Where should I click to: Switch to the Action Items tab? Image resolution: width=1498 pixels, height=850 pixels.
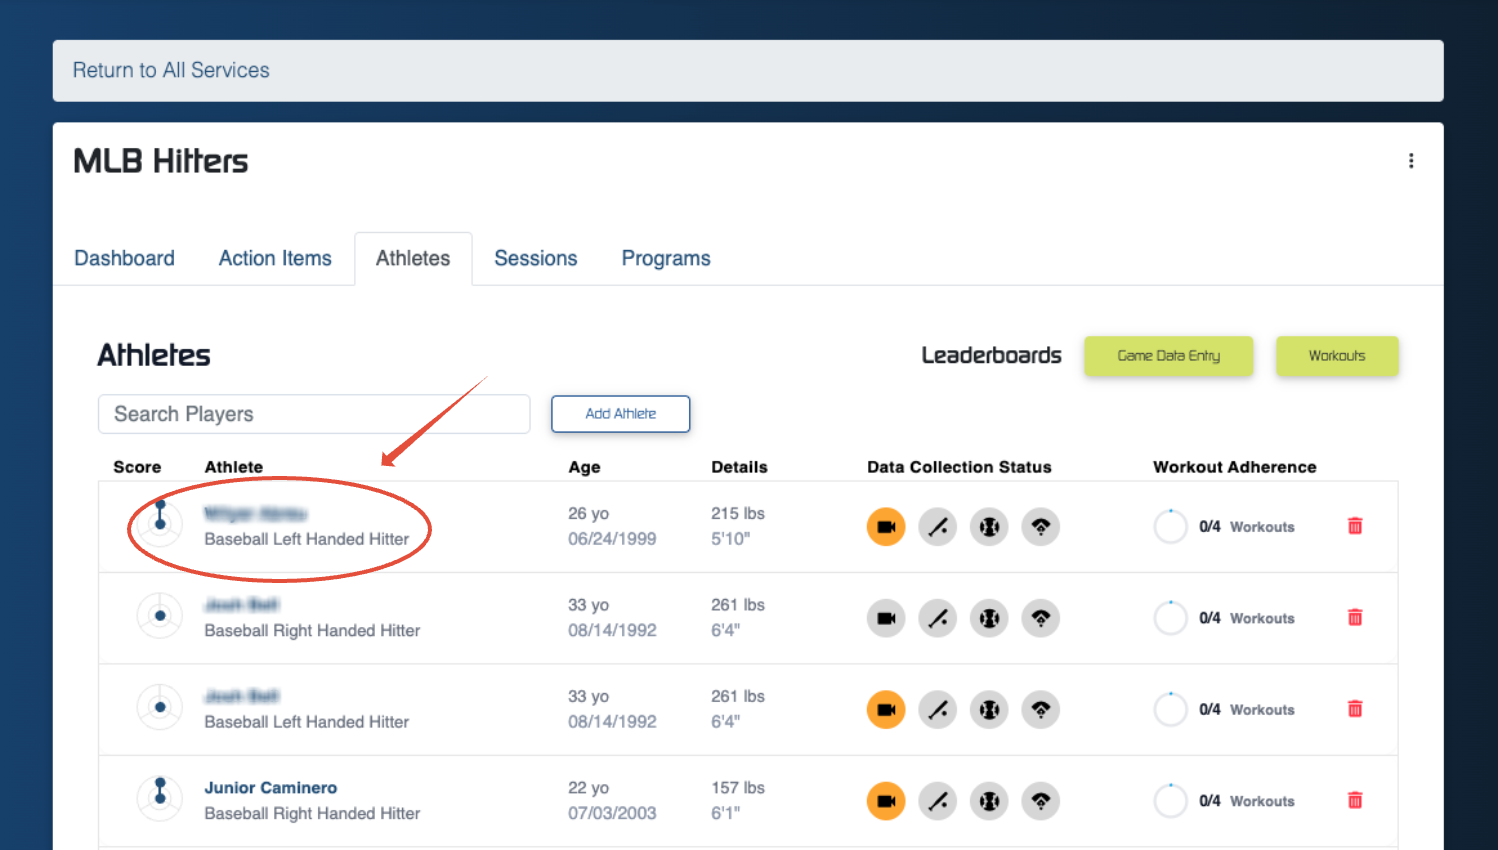click(x=275, y=258)
